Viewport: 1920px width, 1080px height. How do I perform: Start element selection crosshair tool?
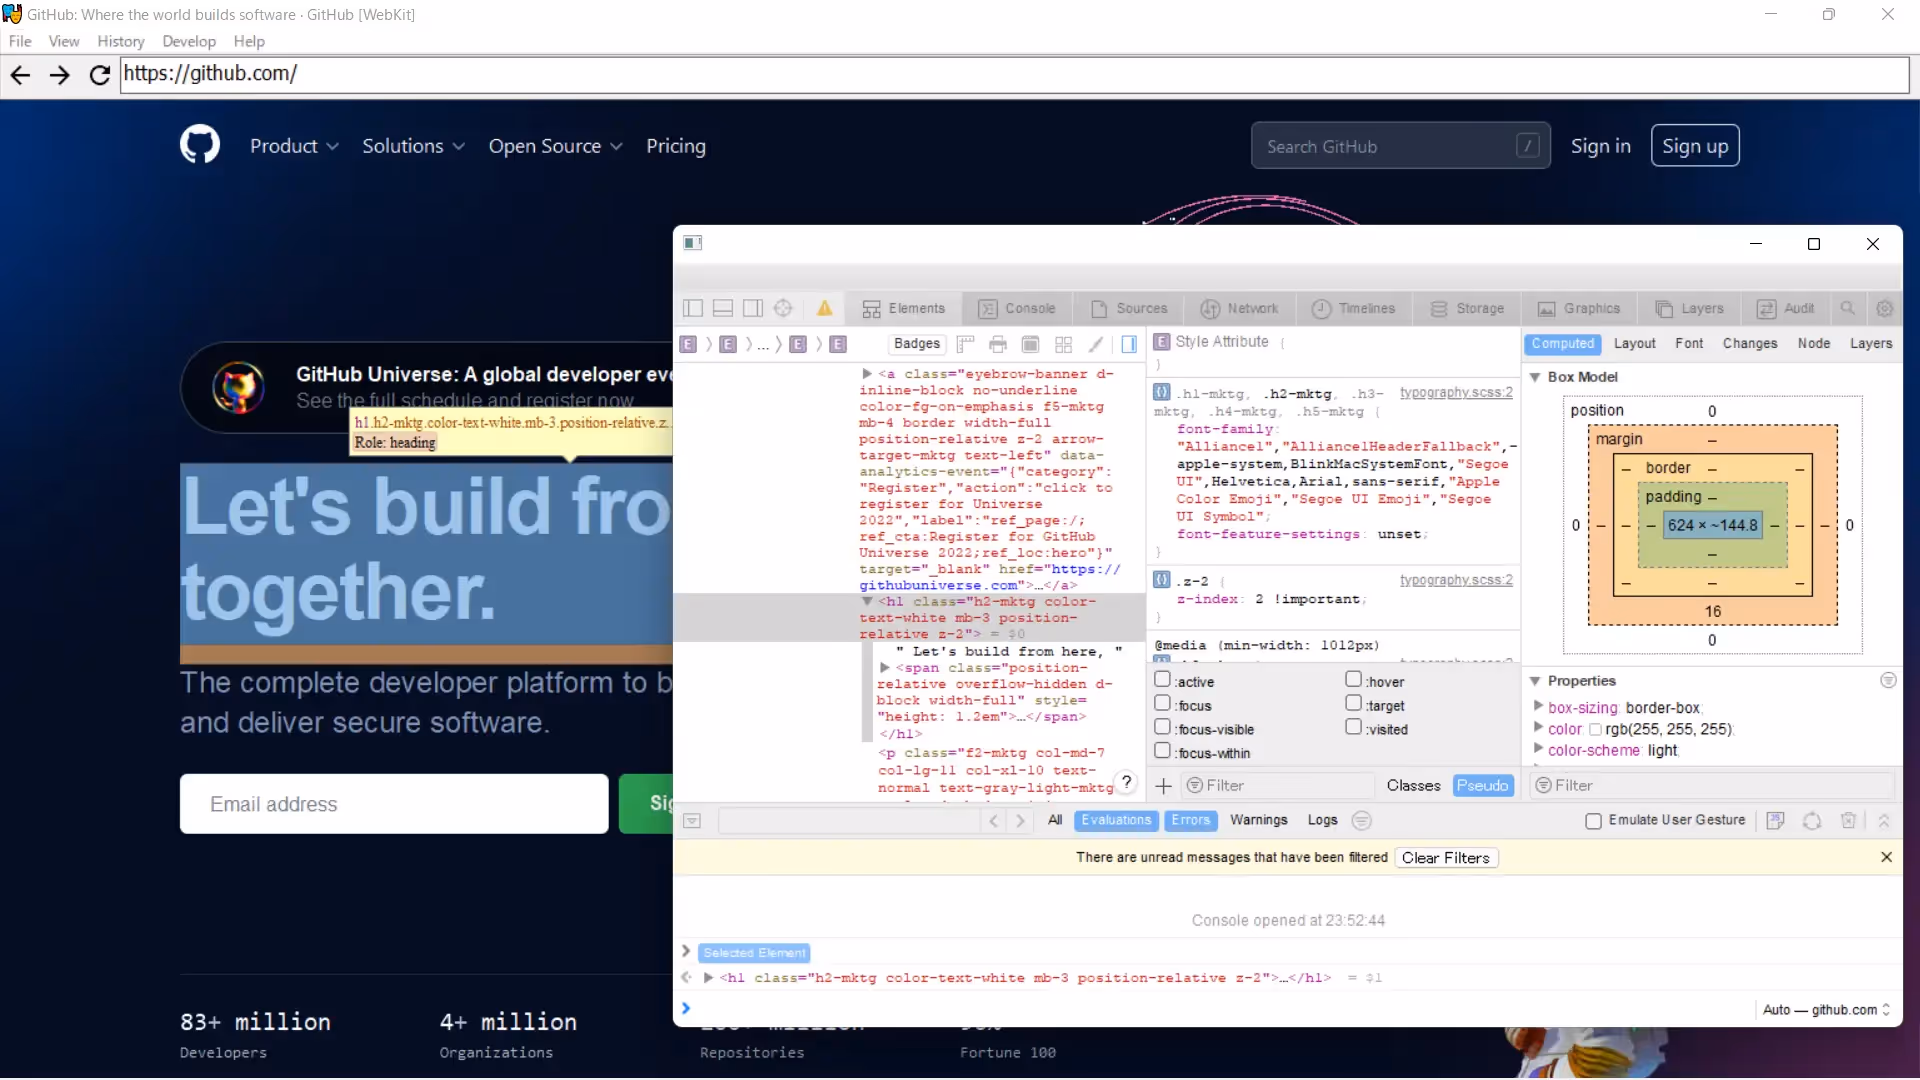coord(783,308)
